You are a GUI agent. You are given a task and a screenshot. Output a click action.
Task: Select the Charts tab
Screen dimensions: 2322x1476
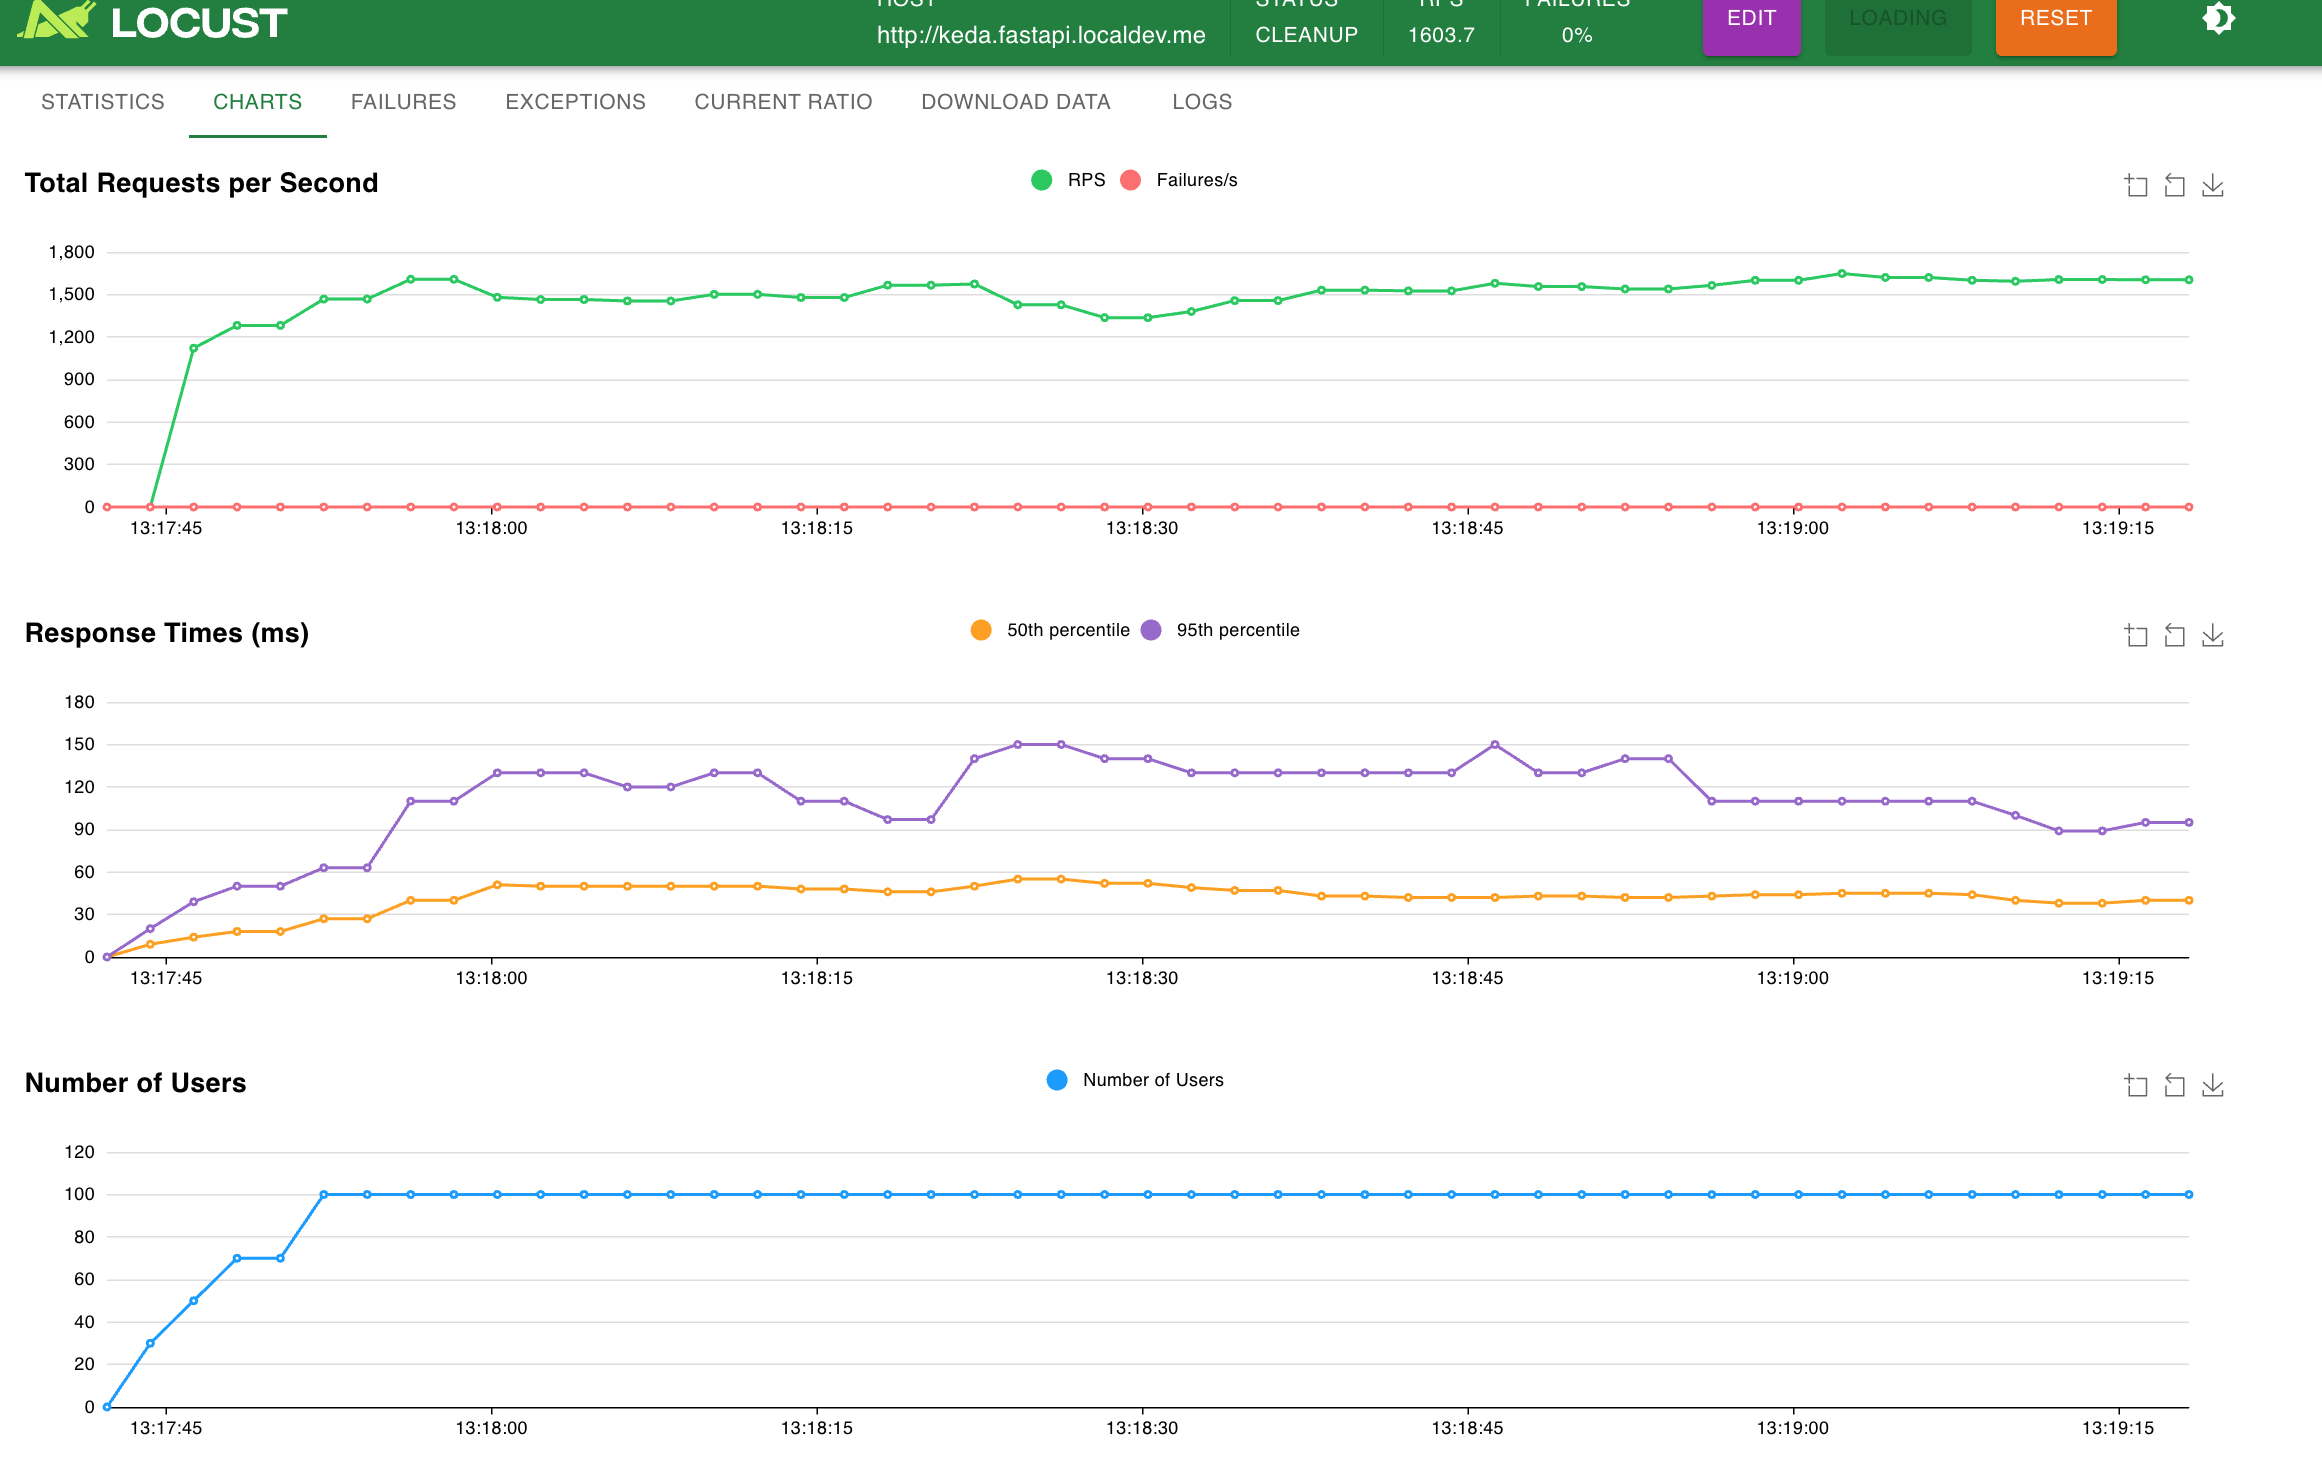pos(258,102)
